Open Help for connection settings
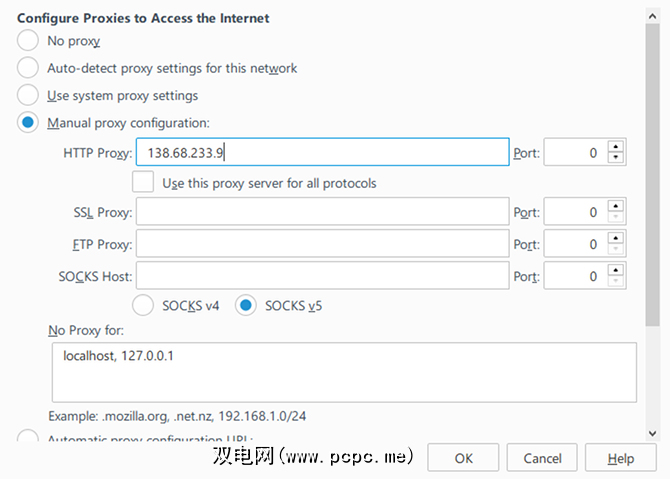670x479 pixels. pos(620,458)
